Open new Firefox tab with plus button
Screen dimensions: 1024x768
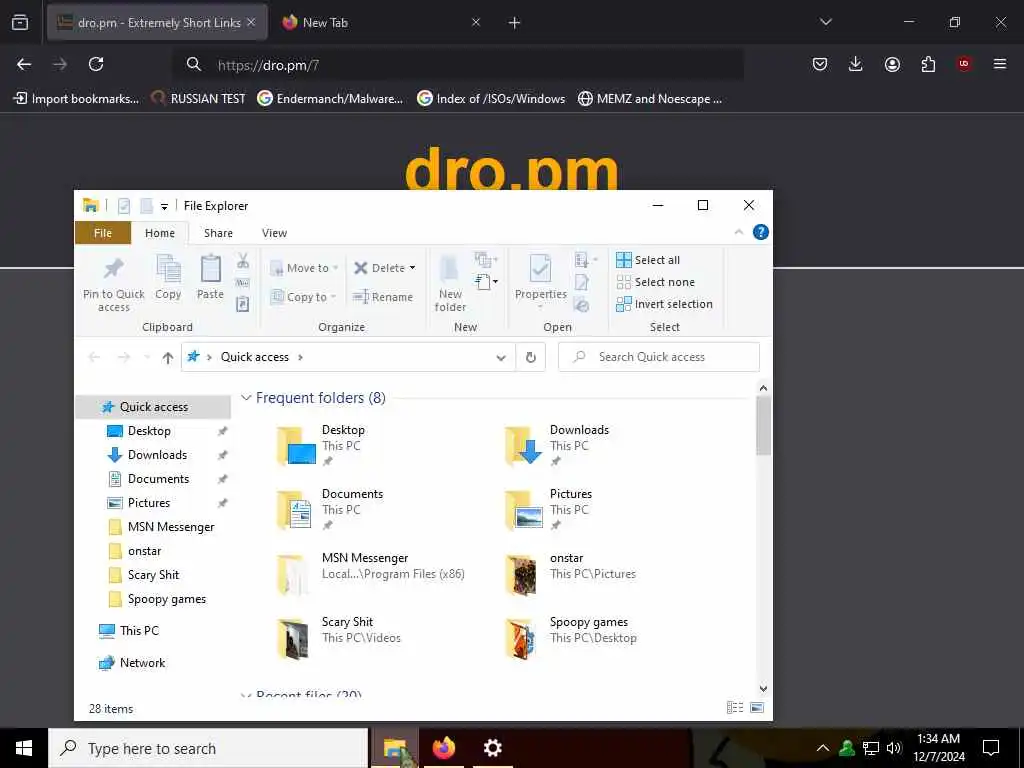point(514,23)
